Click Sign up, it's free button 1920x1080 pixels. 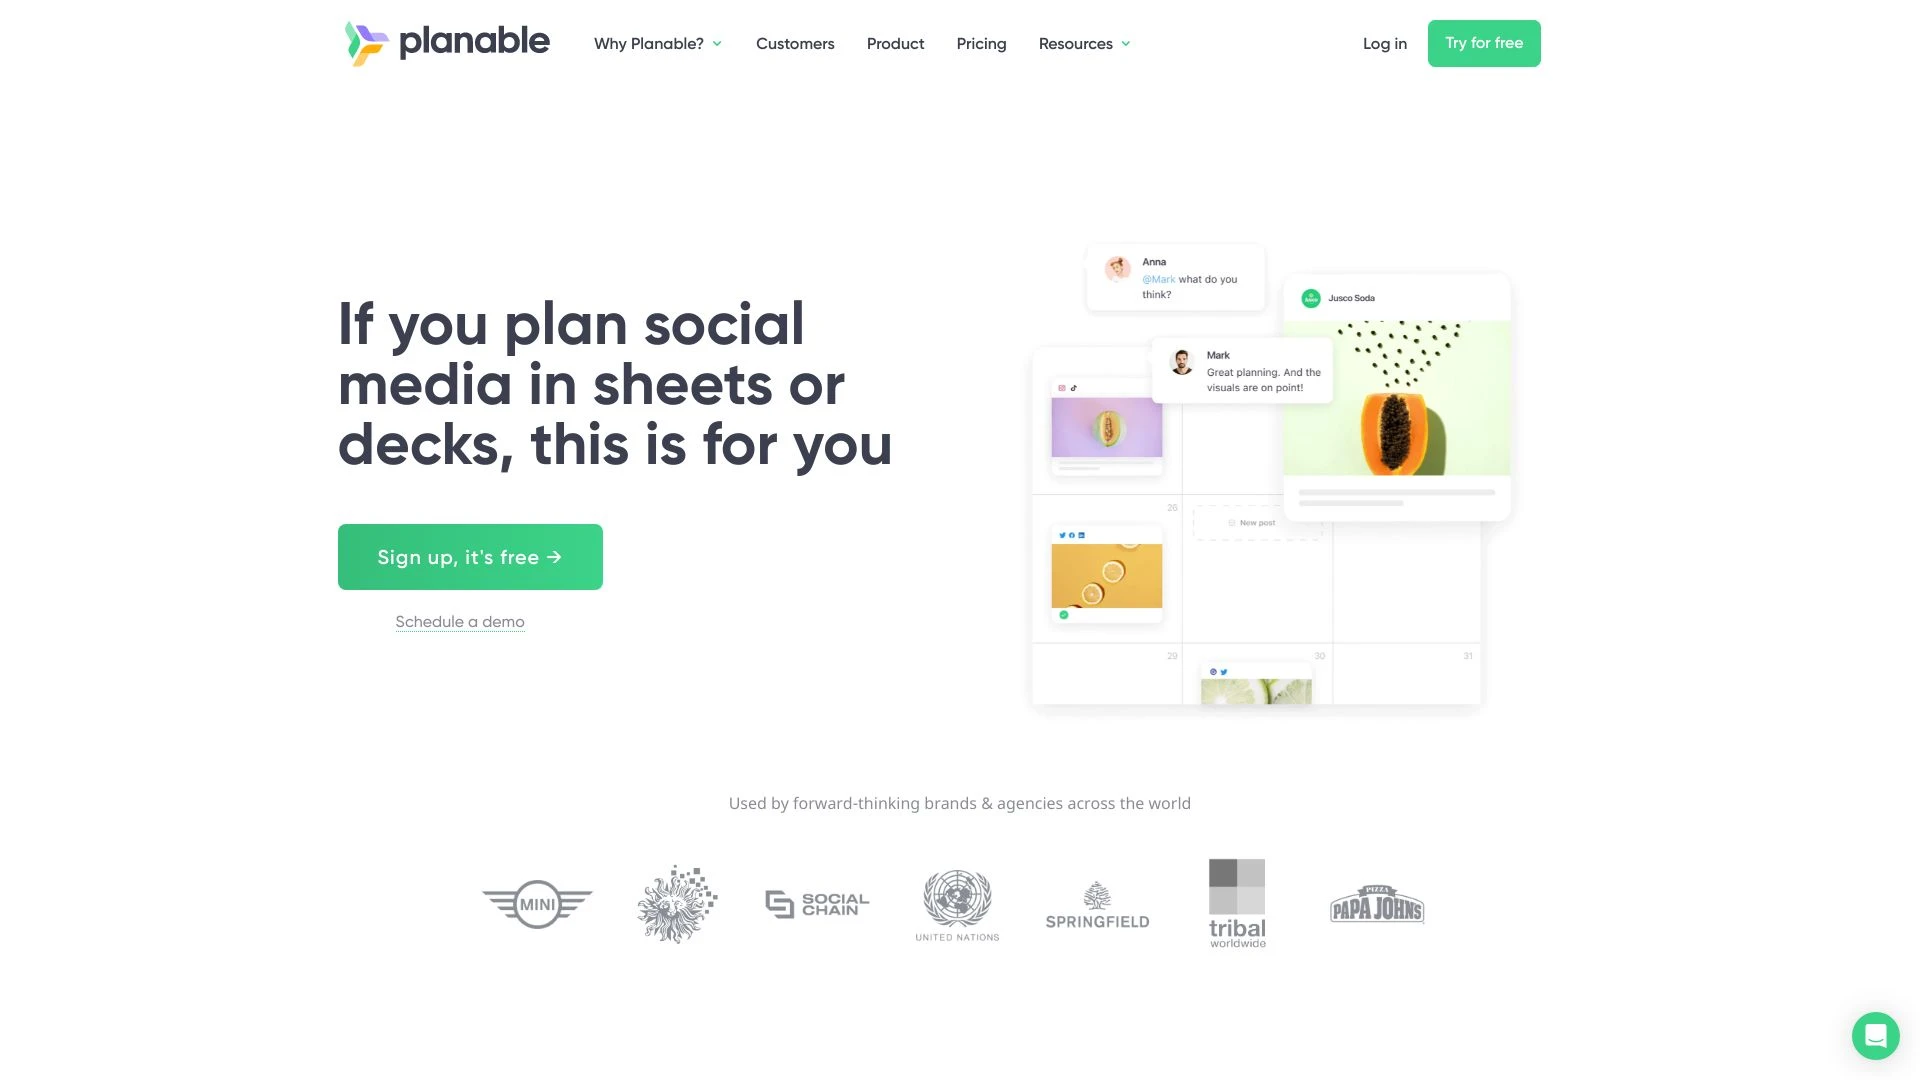click(469, 556)
